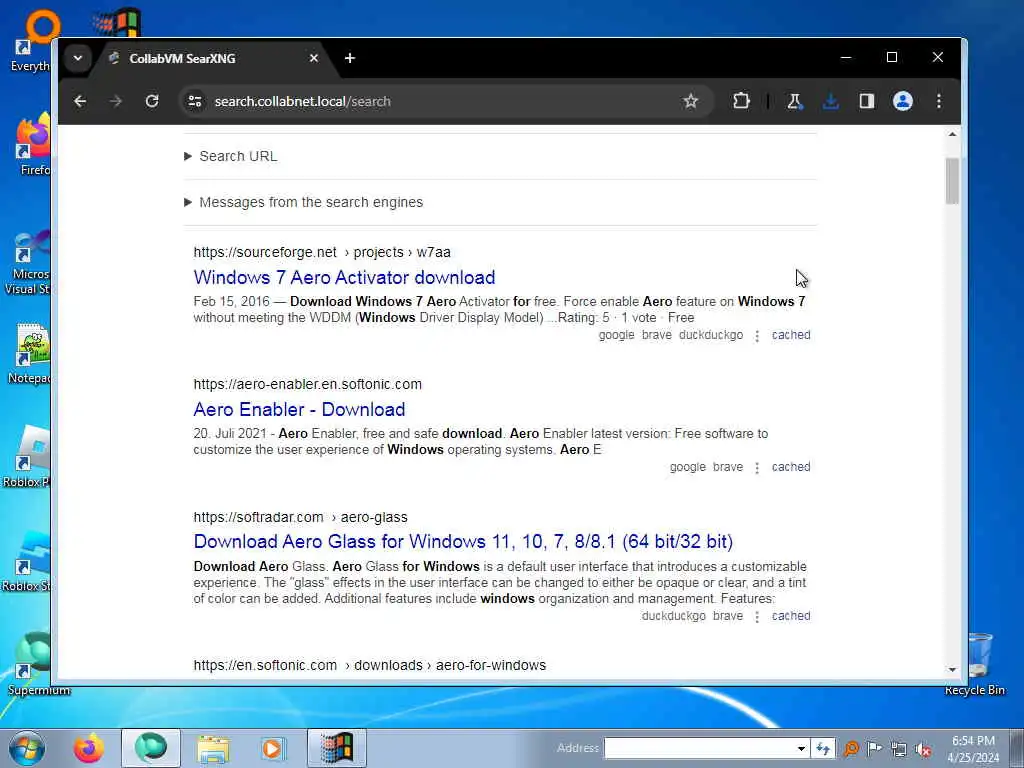Click the page scroll down arrow
Screen dimensions: 1024x768
point(952,669)
